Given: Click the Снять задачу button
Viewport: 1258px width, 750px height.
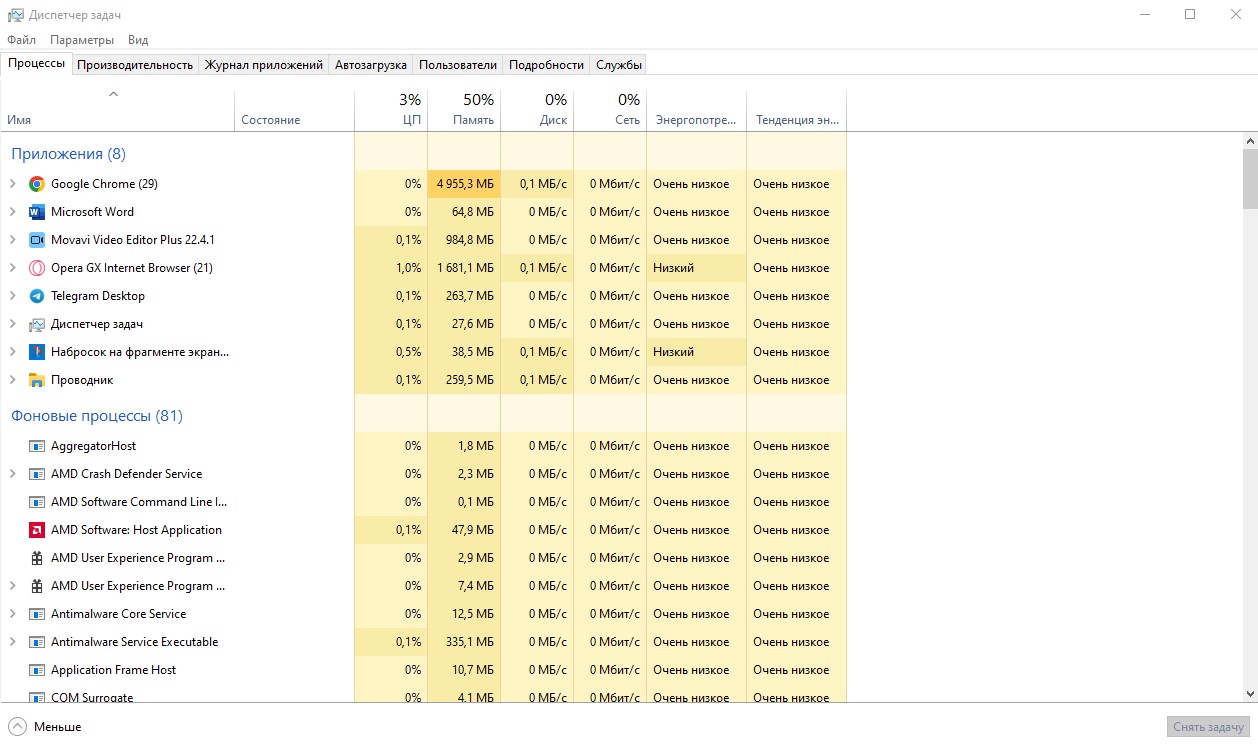Looking at the screenshot, I should point(1208,727).
